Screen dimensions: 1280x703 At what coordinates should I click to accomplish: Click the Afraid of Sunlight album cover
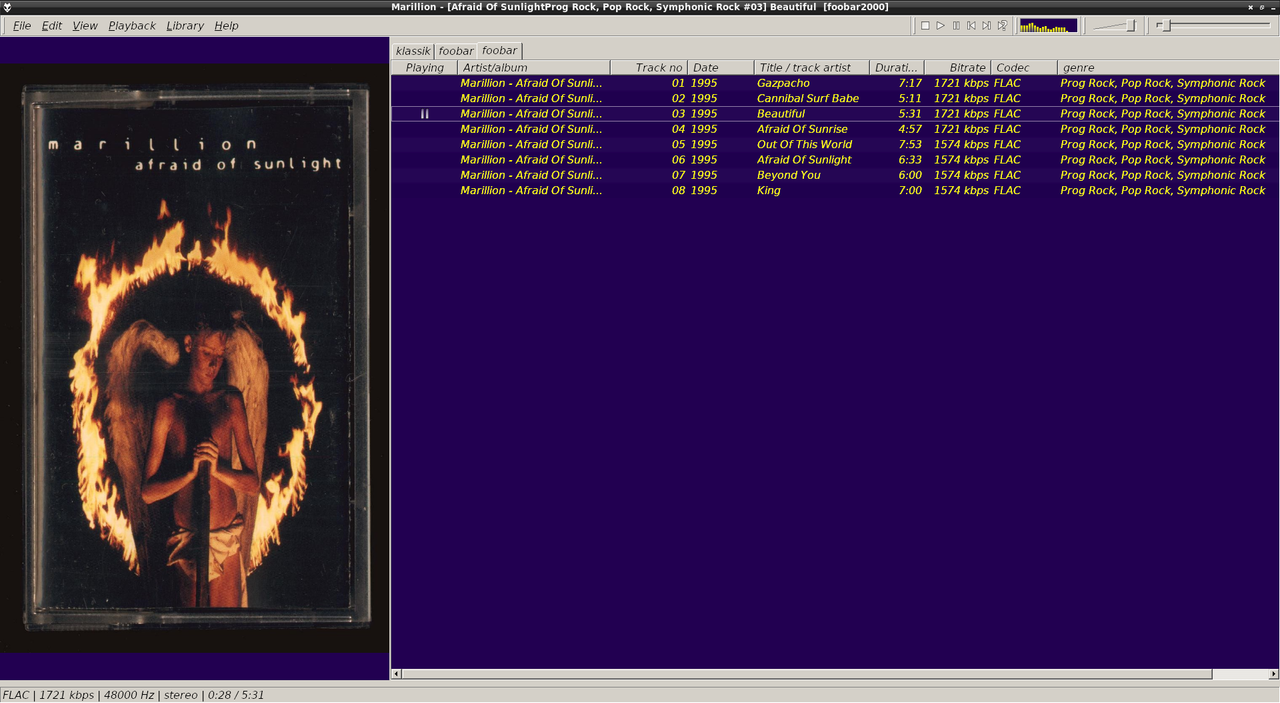click(x=194, y=358)
